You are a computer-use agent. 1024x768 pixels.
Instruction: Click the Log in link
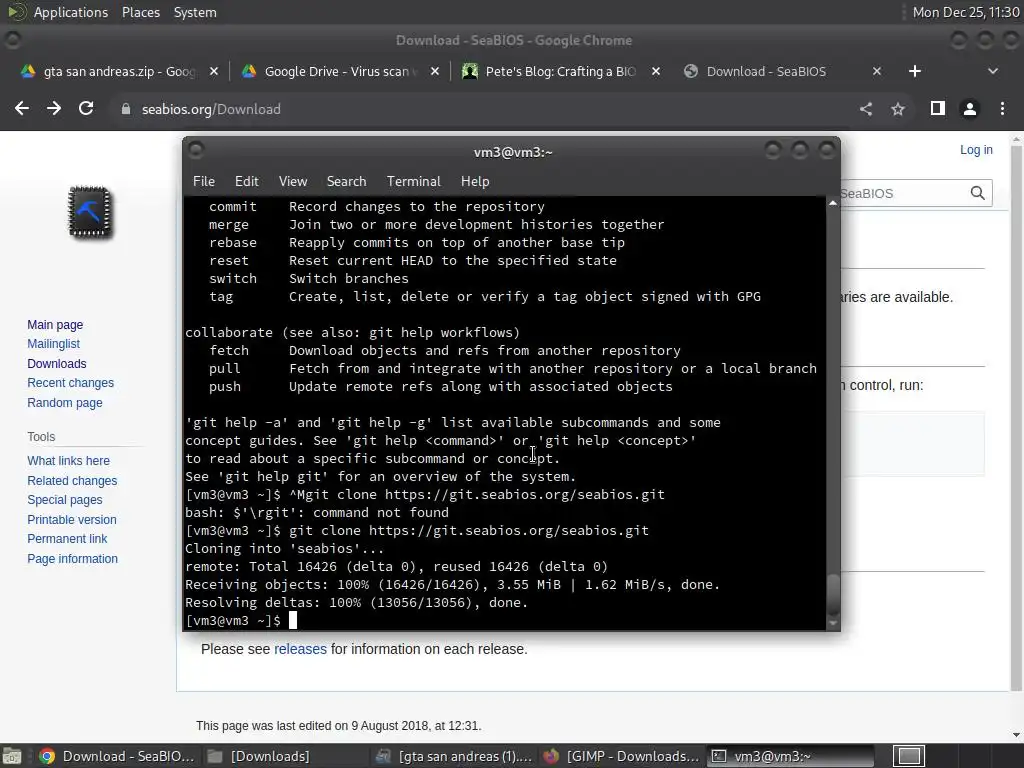point(976,150)
